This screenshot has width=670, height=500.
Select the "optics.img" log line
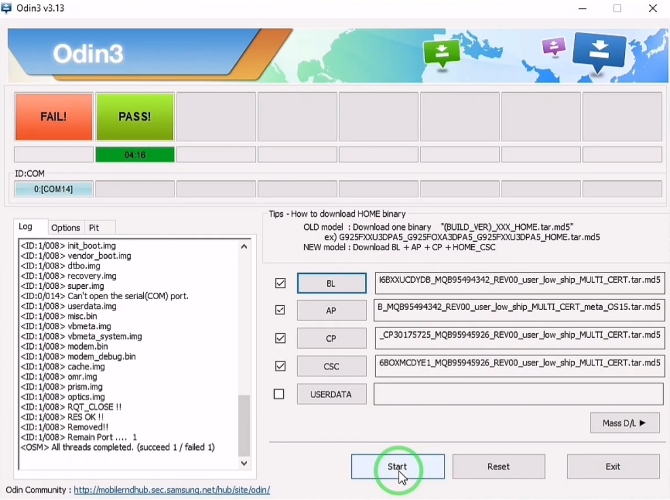click(x=63, y=397)
